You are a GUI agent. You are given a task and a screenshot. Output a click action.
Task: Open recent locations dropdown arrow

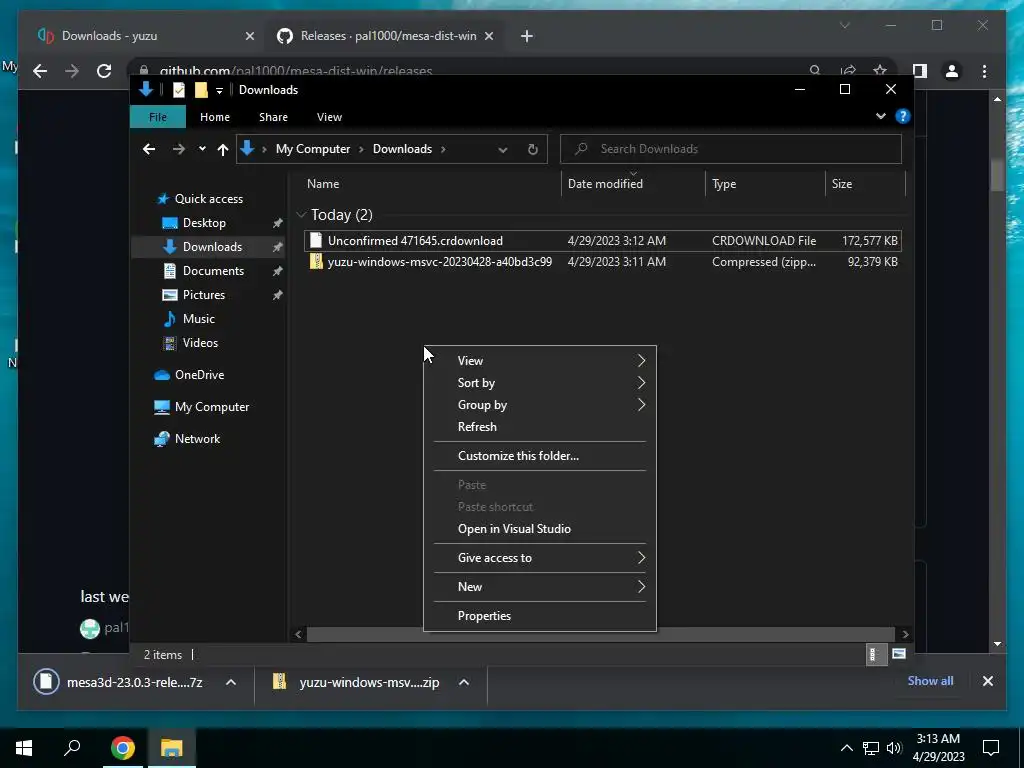tap(202, 149)
